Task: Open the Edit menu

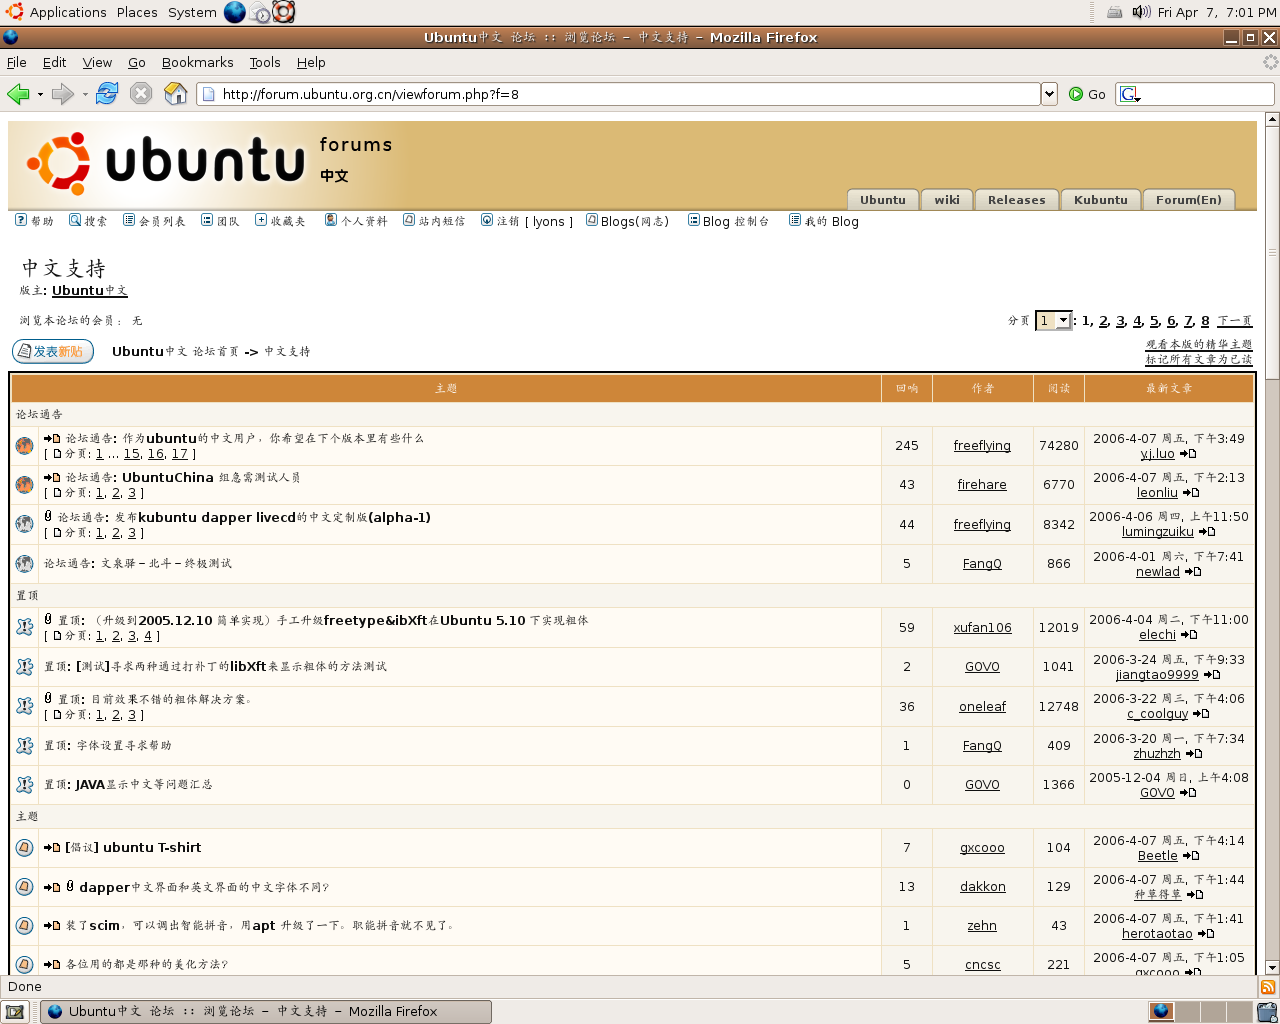Action: tap(54, 62)
